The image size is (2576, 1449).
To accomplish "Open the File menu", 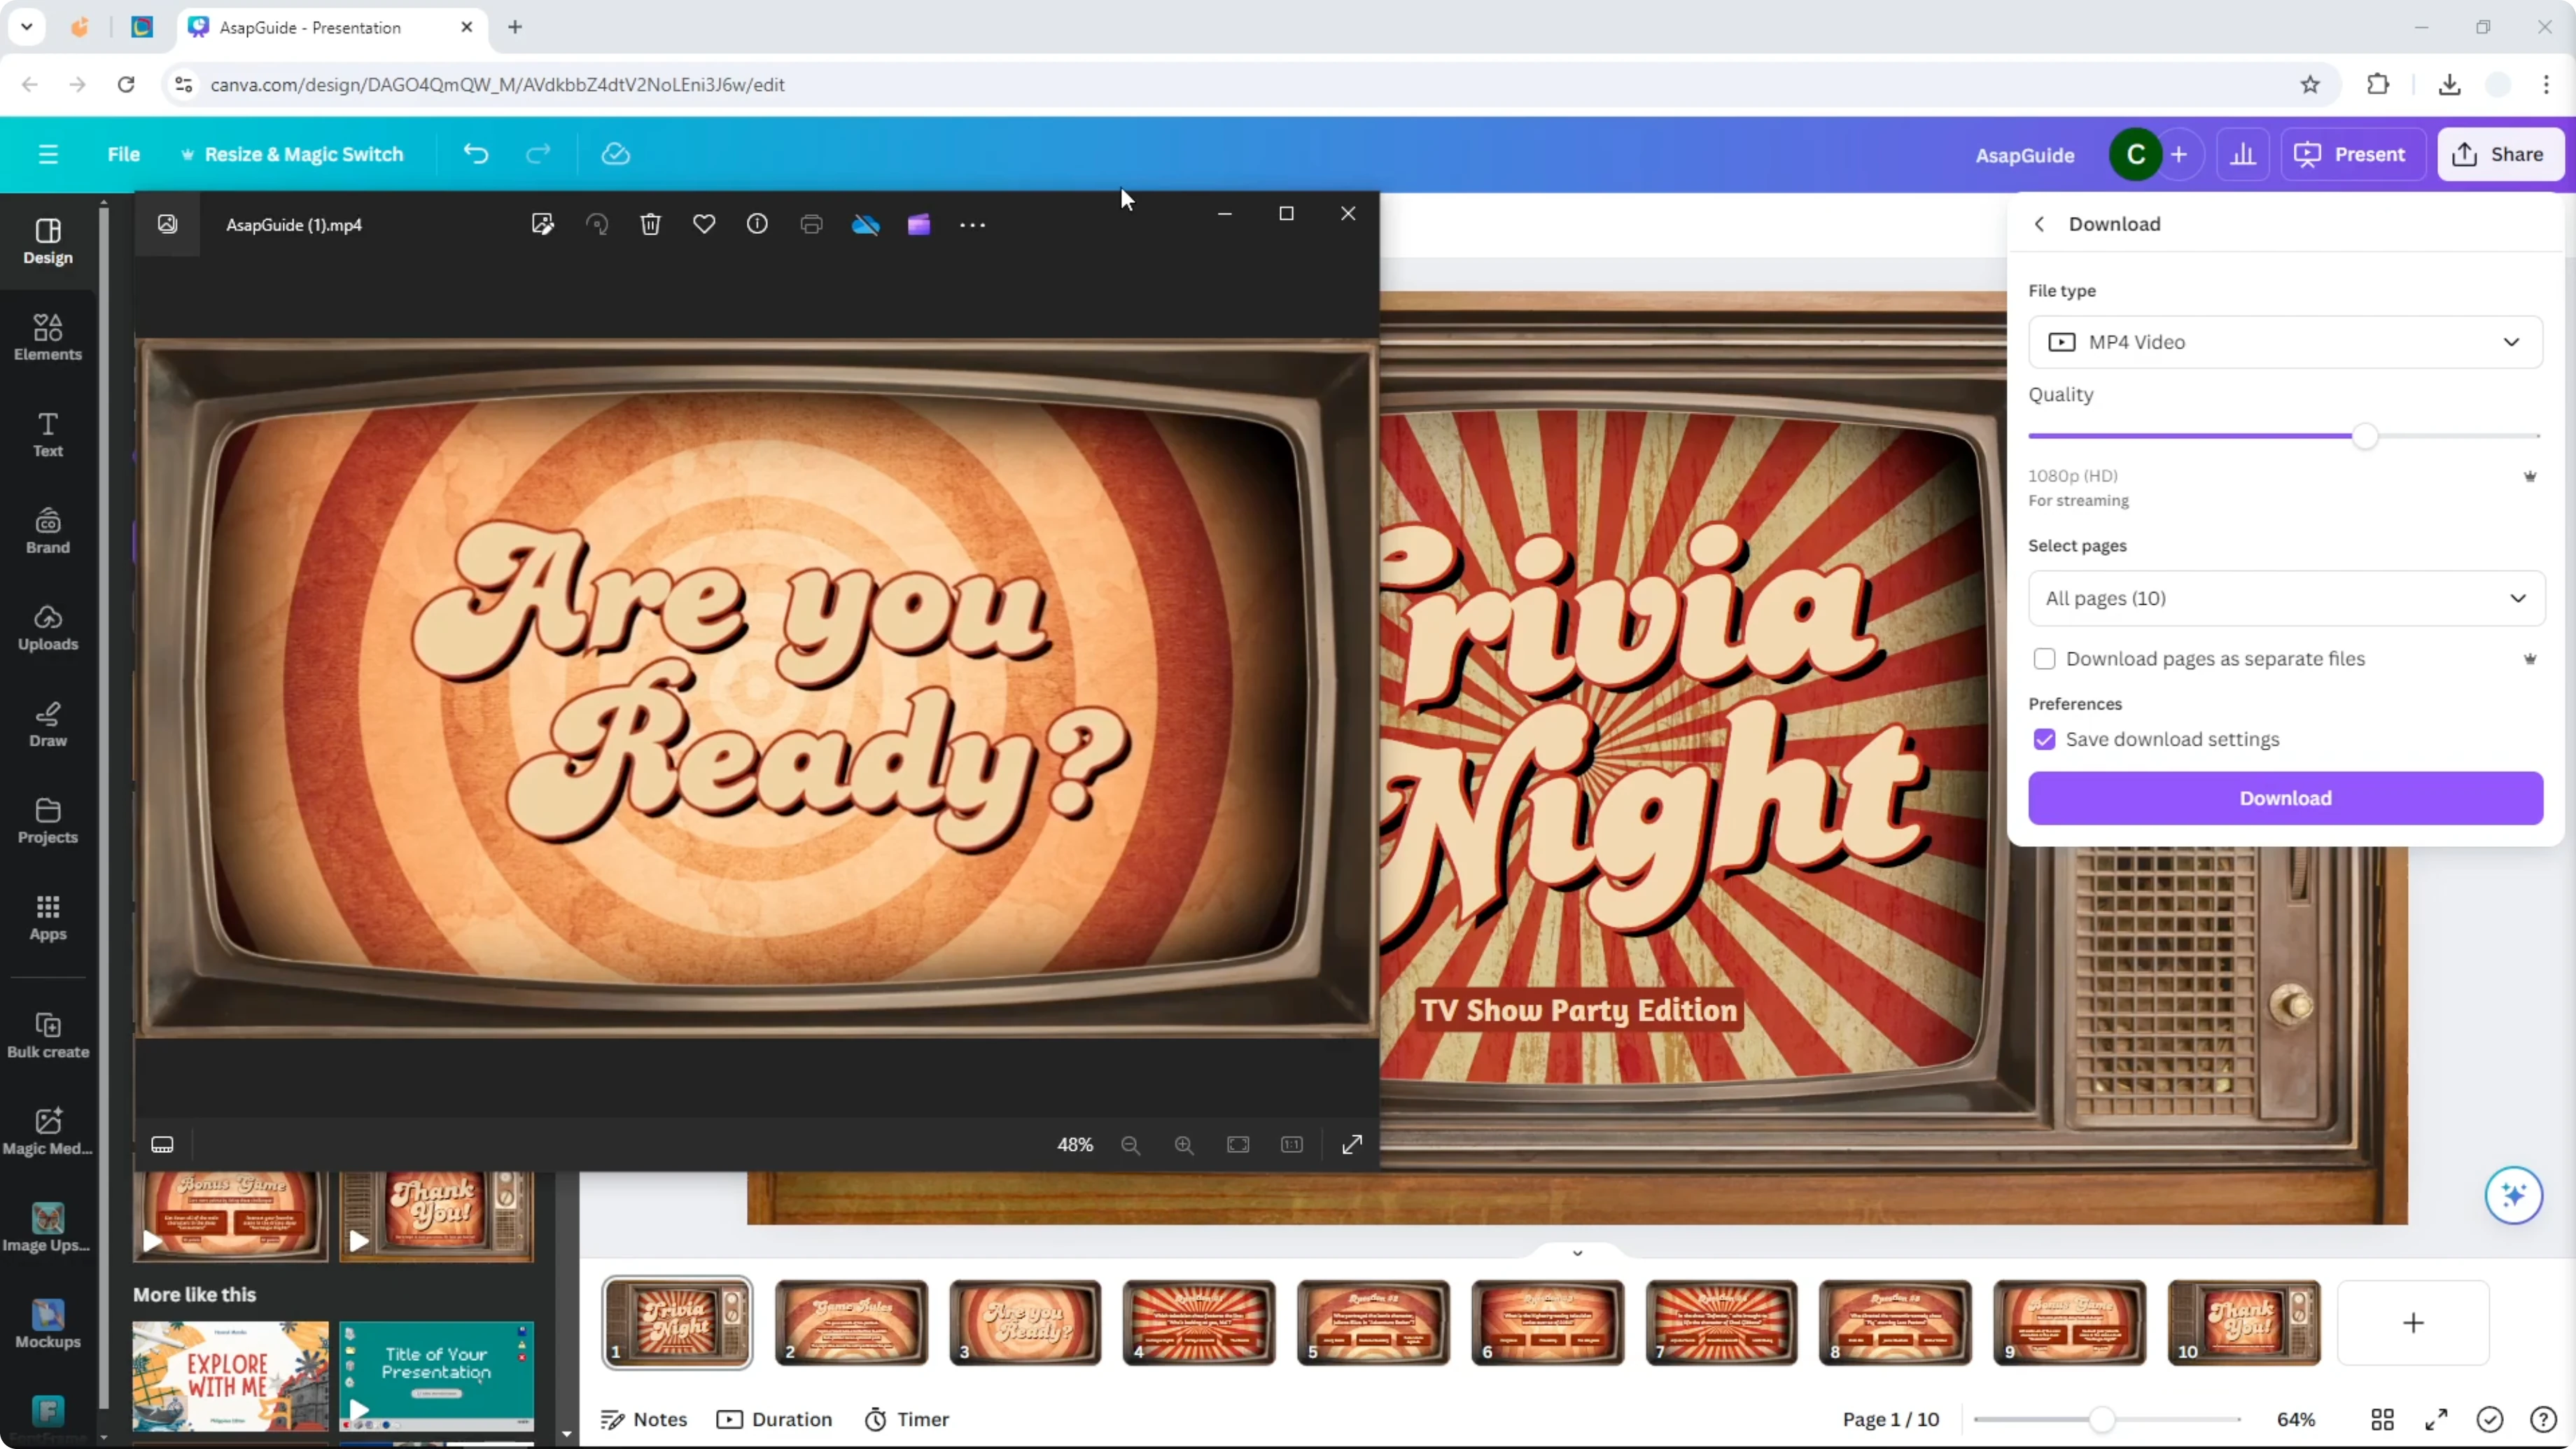I will [x=123, y=154].
